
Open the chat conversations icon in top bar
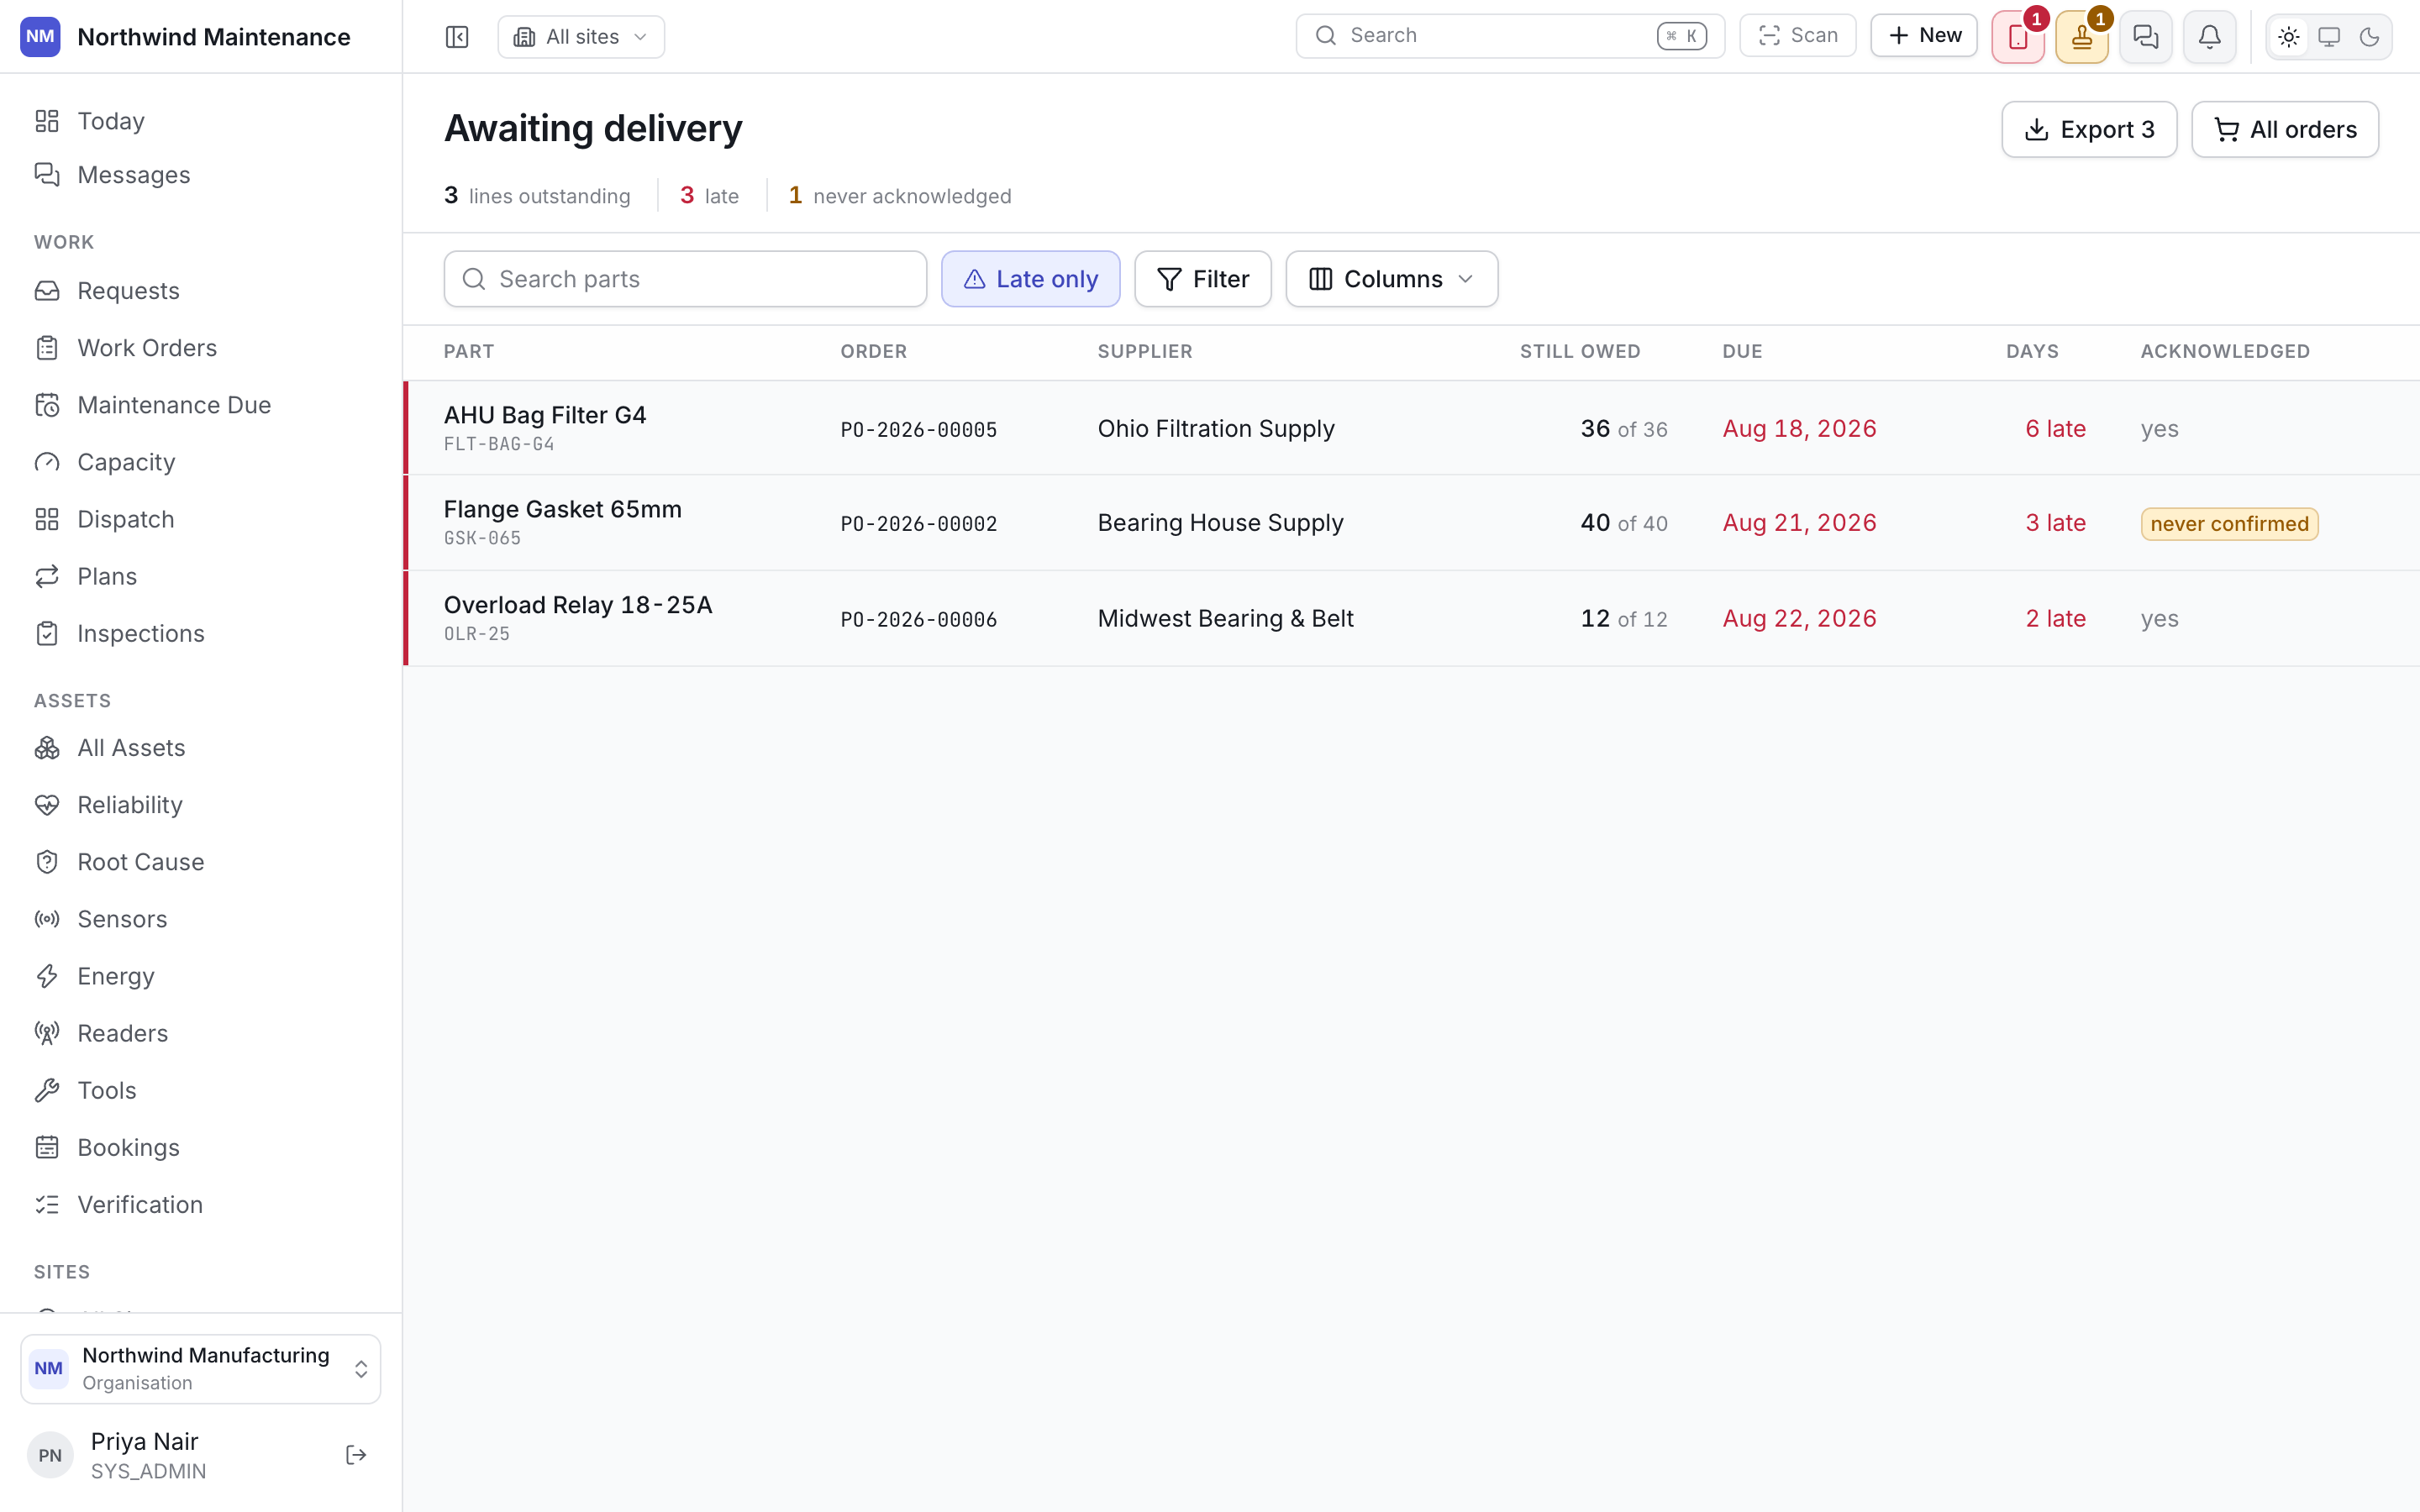2146,37
